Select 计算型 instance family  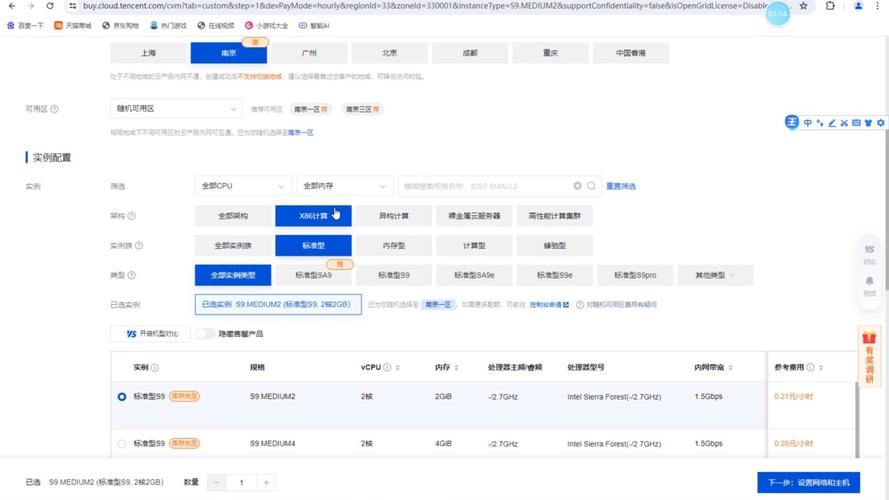[x=475, y=245]
